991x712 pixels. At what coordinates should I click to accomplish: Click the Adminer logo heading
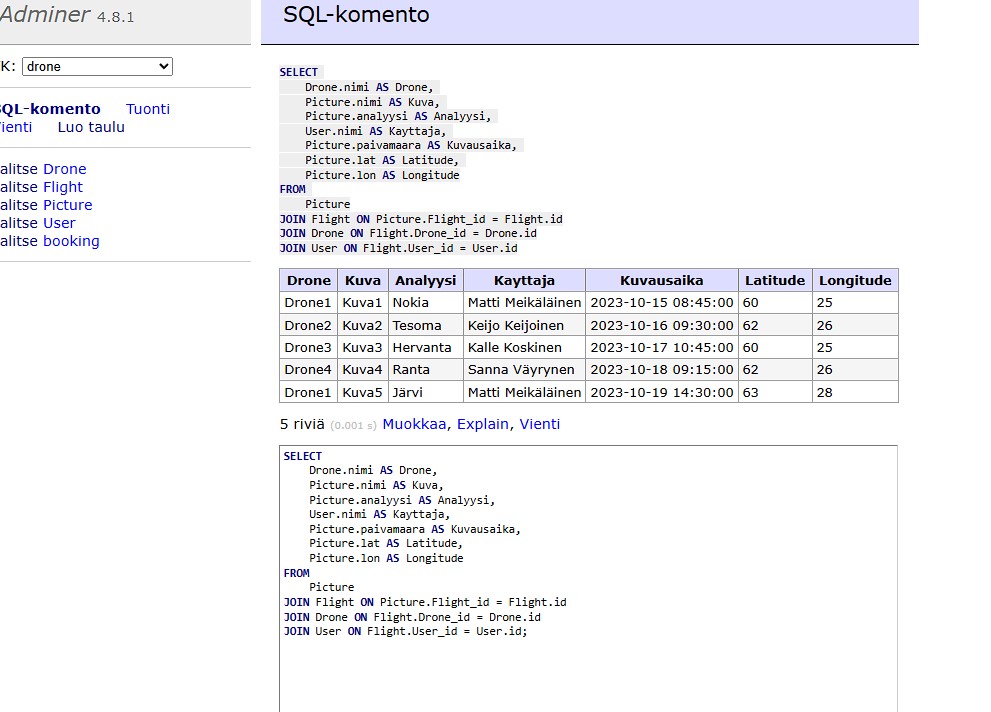[45, 15]
